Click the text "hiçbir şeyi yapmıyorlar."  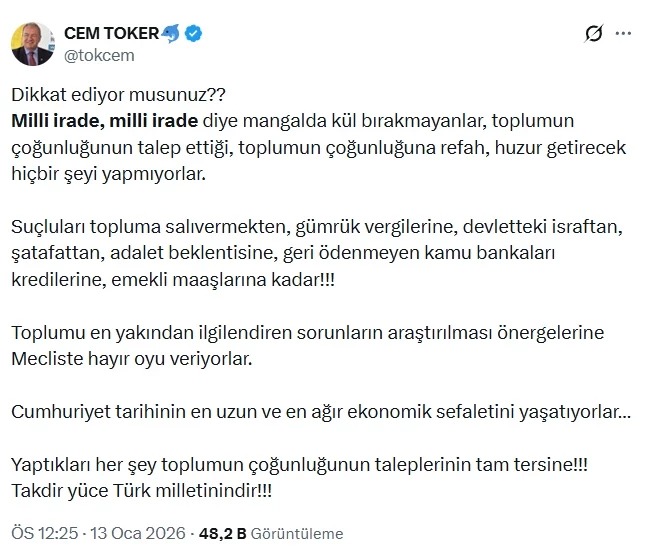[107, 175]
